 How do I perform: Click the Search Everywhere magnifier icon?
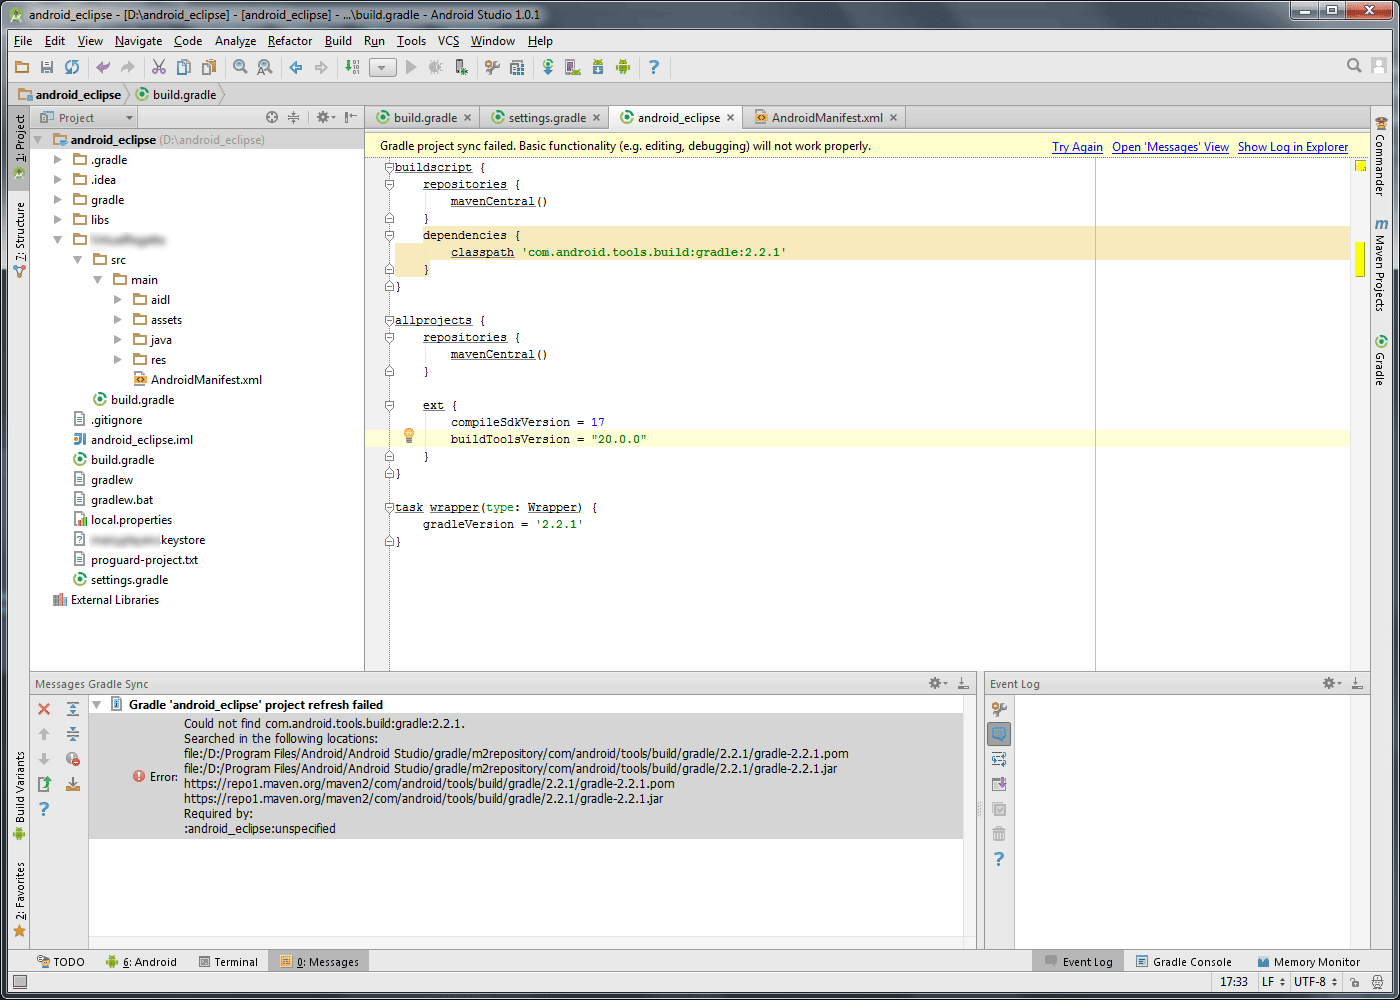[1354, 66]
